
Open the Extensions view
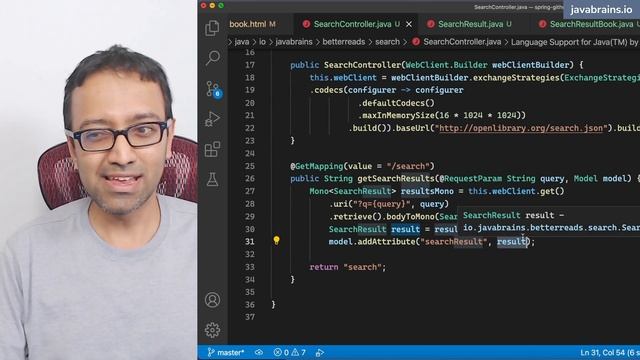coord(212,149)
